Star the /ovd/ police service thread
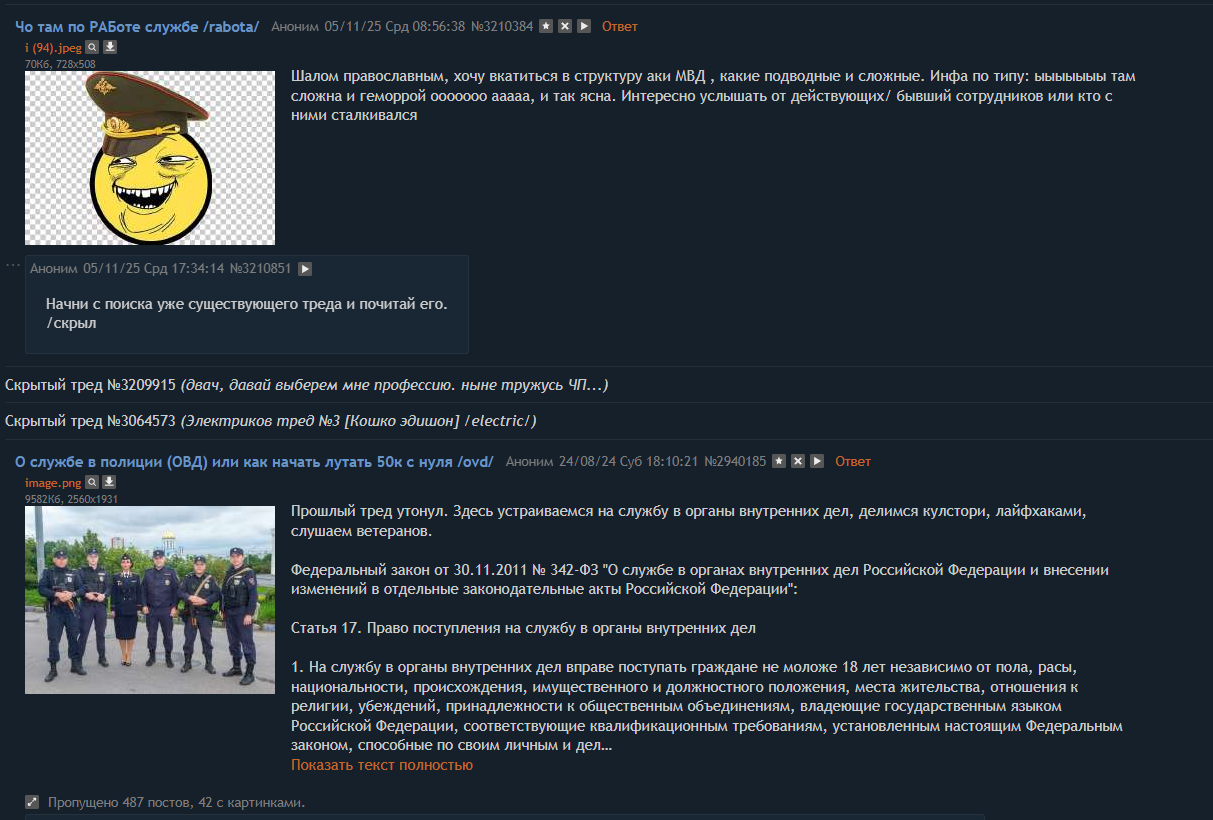Image resolution: width=1213 pixels, height=820 pixels. (x=779, y=461)
